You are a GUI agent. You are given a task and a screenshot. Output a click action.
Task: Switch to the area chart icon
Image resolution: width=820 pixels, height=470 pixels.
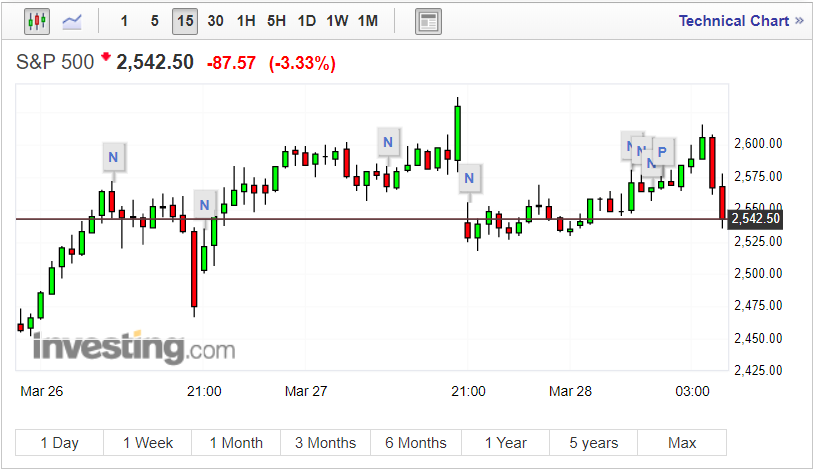click(x=72, y=21)
